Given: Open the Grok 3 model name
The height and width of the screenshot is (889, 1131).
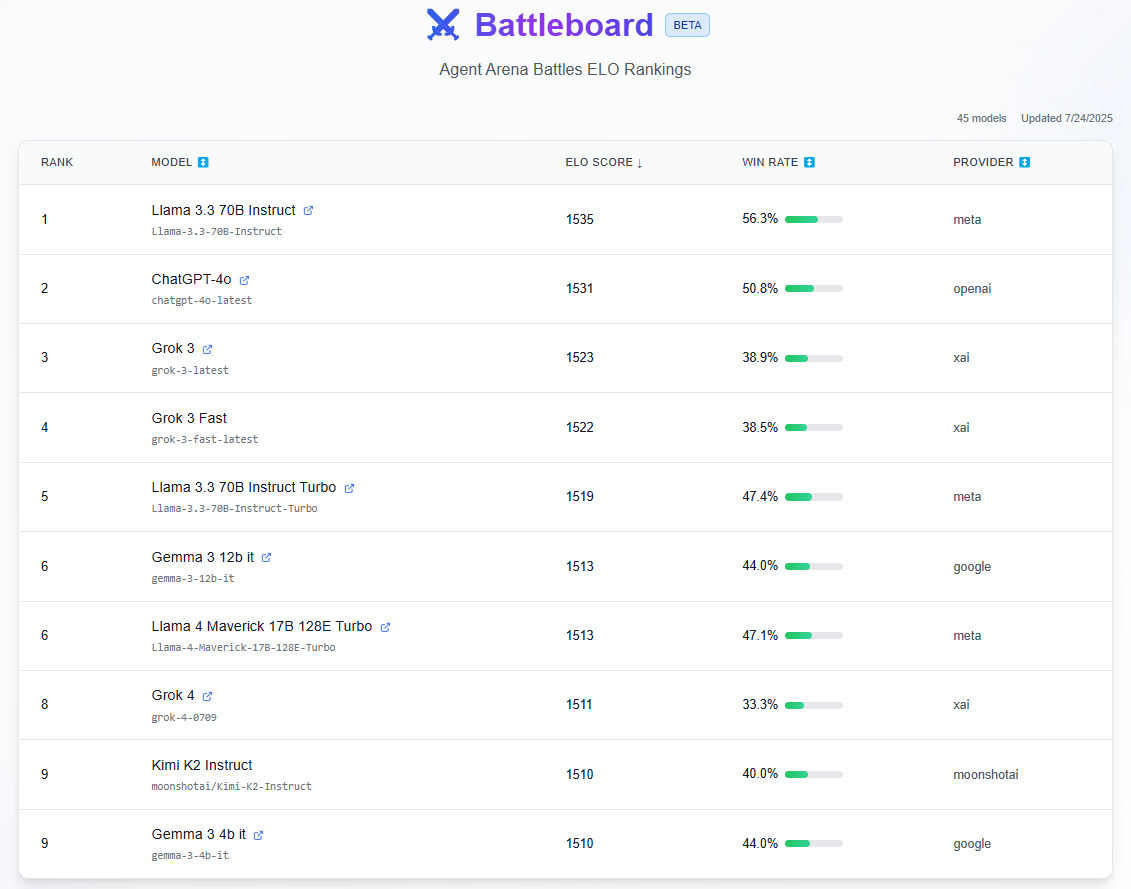Looking at the screenshot, I should [173, 349].
